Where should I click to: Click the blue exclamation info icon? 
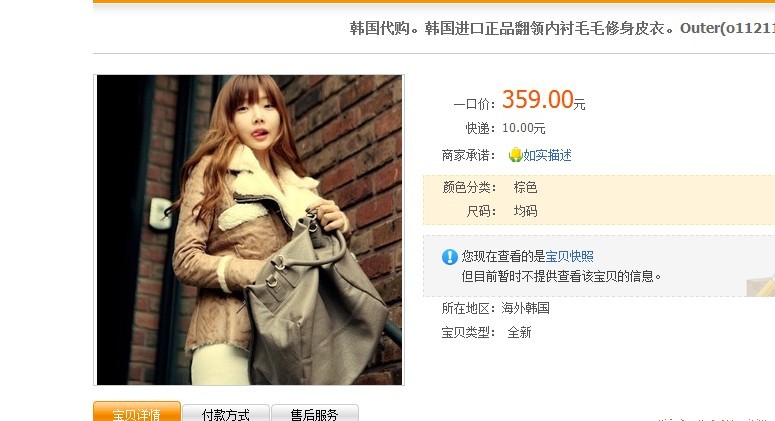pyautogui.click(x=449, y=257)
